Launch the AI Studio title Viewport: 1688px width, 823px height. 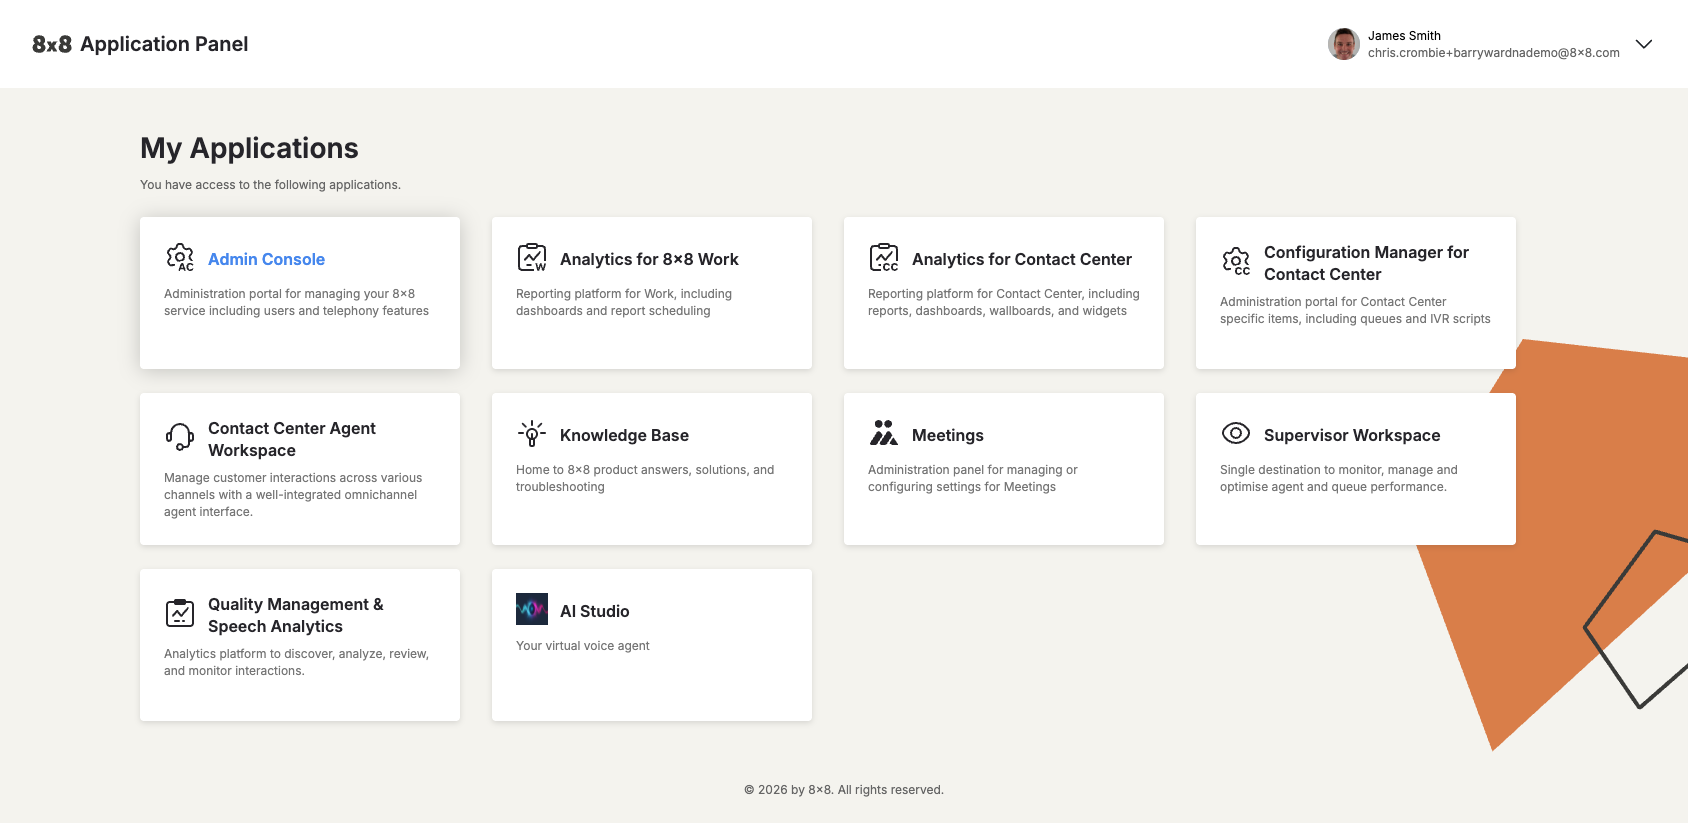click(595, 611)
